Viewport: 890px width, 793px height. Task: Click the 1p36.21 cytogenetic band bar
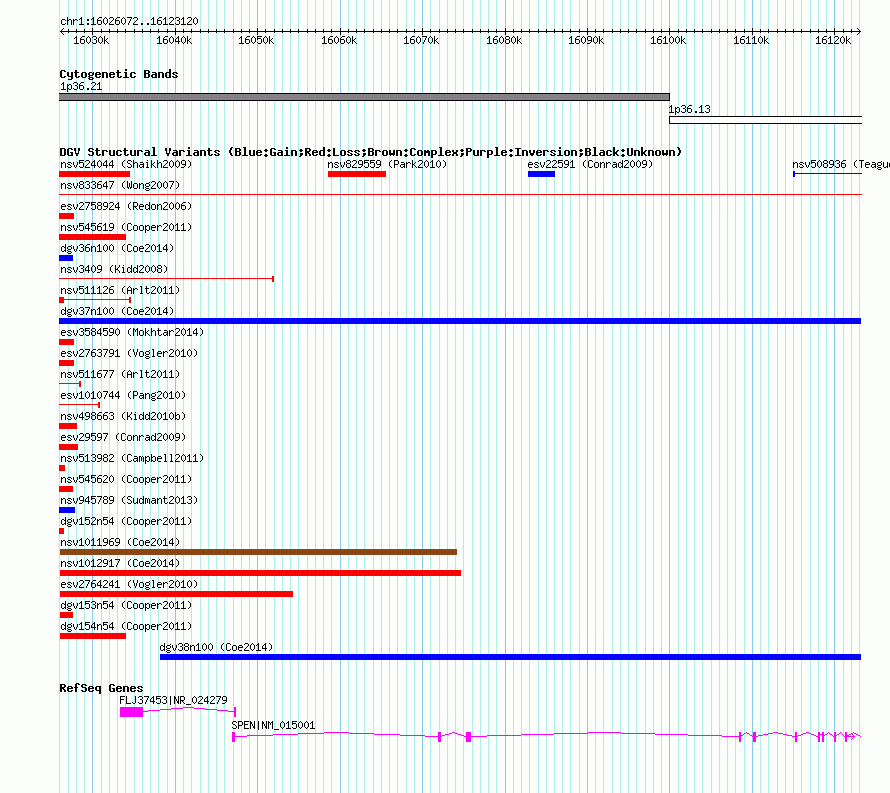point(364,97)
